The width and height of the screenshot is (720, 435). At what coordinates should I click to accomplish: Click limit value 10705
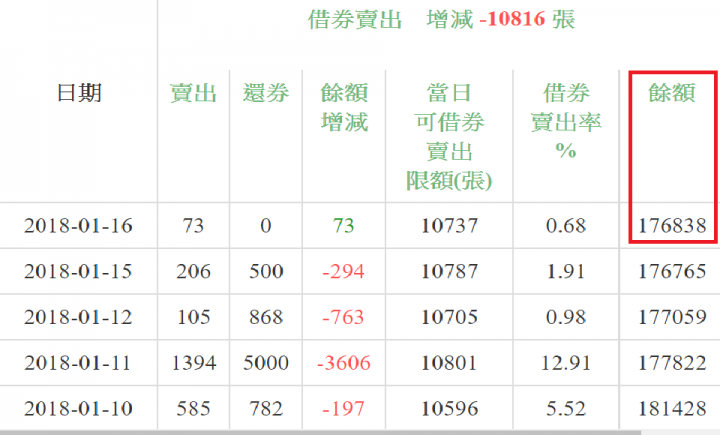pyautogui.click(x=450, y=317)
